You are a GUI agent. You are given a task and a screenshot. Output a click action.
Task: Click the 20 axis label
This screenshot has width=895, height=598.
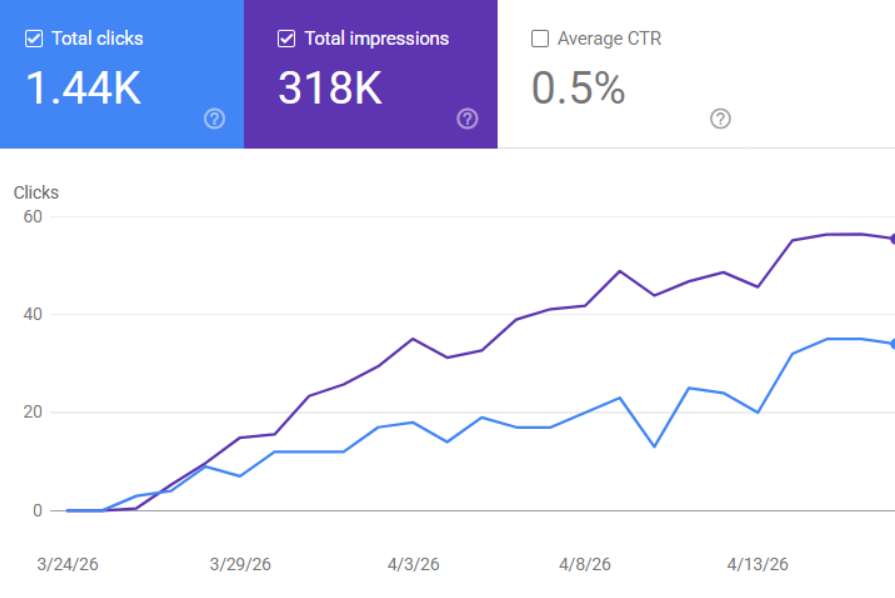click(x=33, y=412)
